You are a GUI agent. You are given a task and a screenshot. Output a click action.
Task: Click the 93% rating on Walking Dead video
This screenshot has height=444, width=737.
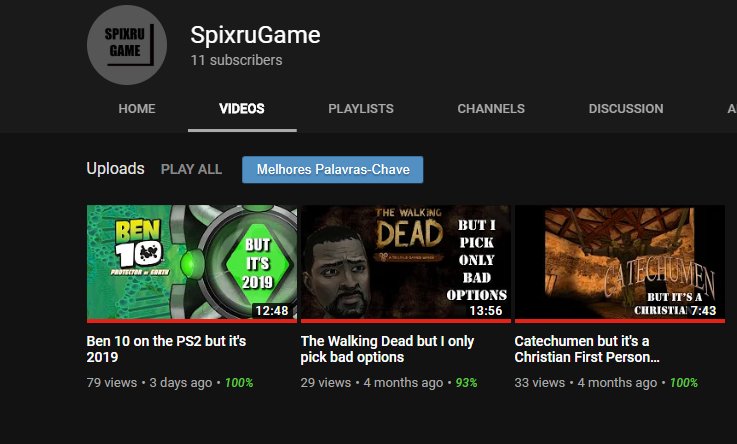466,383
